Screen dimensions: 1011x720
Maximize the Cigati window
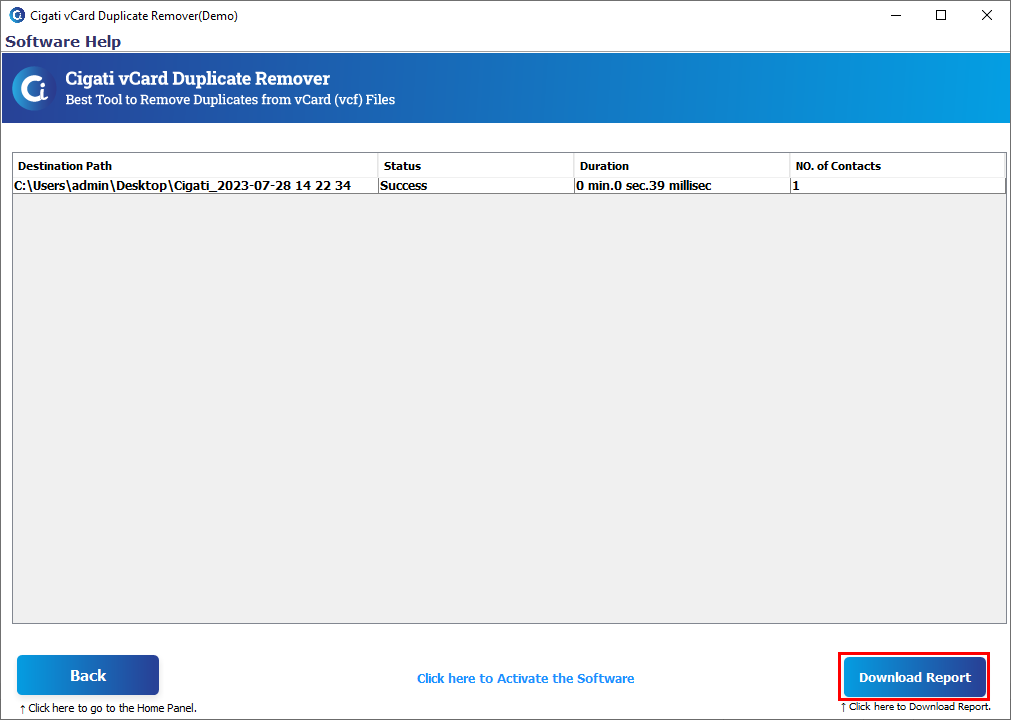click(941, 15)
